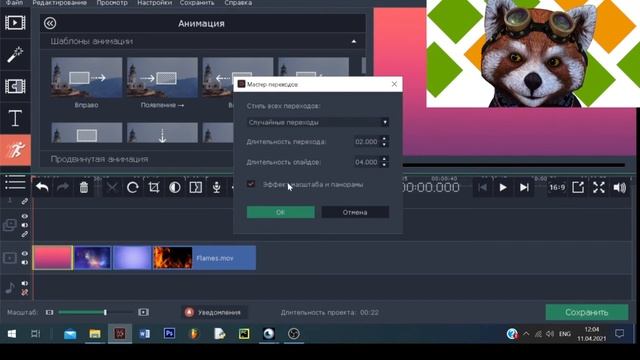The height and width of the screenshot is (360, 640).
Task: Change the 16:9 aspect ratio
Action: [557, 187]
